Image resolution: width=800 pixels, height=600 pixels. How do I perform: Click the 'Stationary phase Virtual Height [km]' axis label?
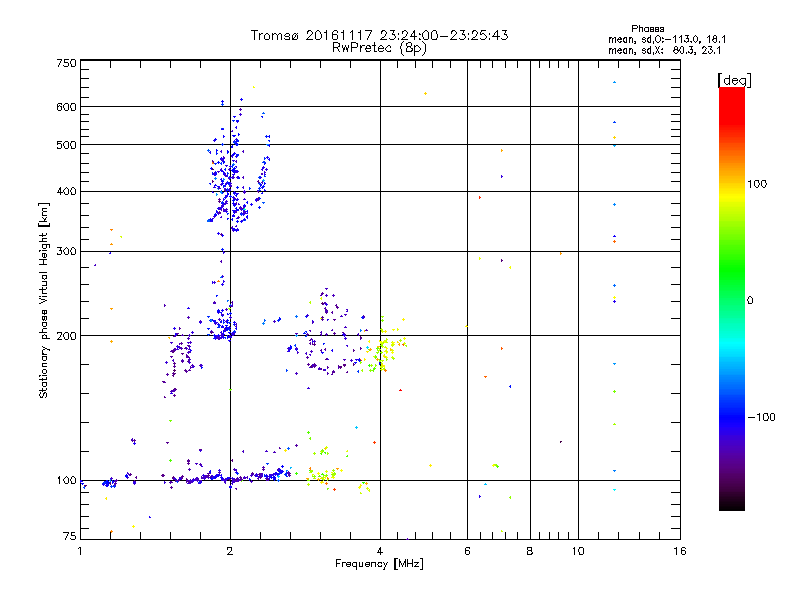click(44, 300)
